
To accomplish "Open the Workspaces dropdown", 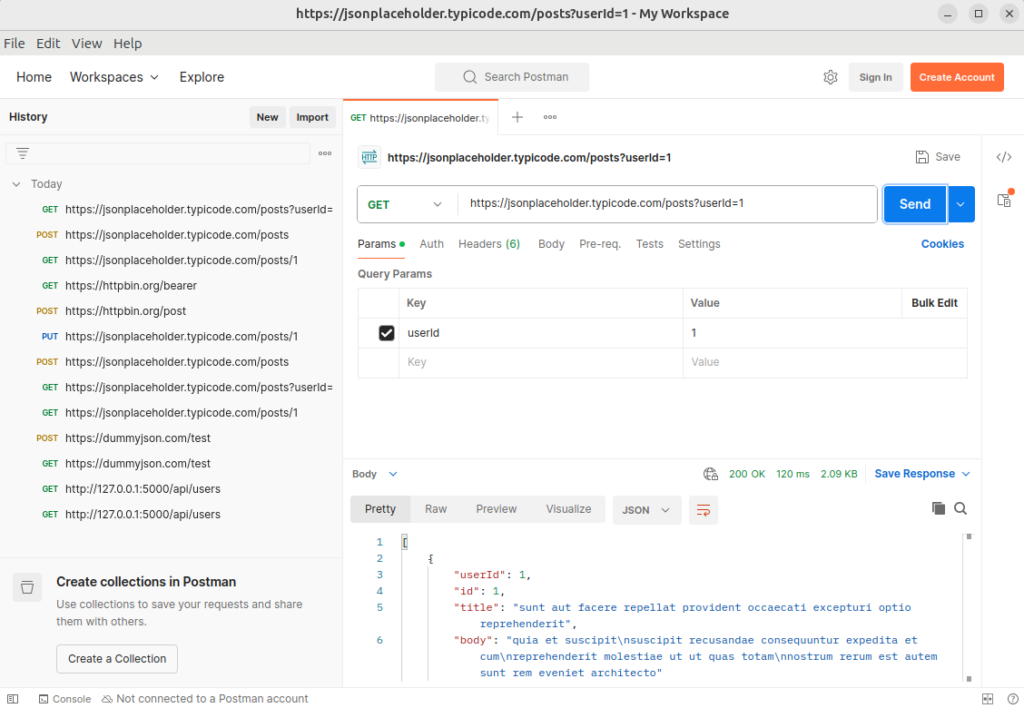I will pyautogui.click(x=114, y=77).
